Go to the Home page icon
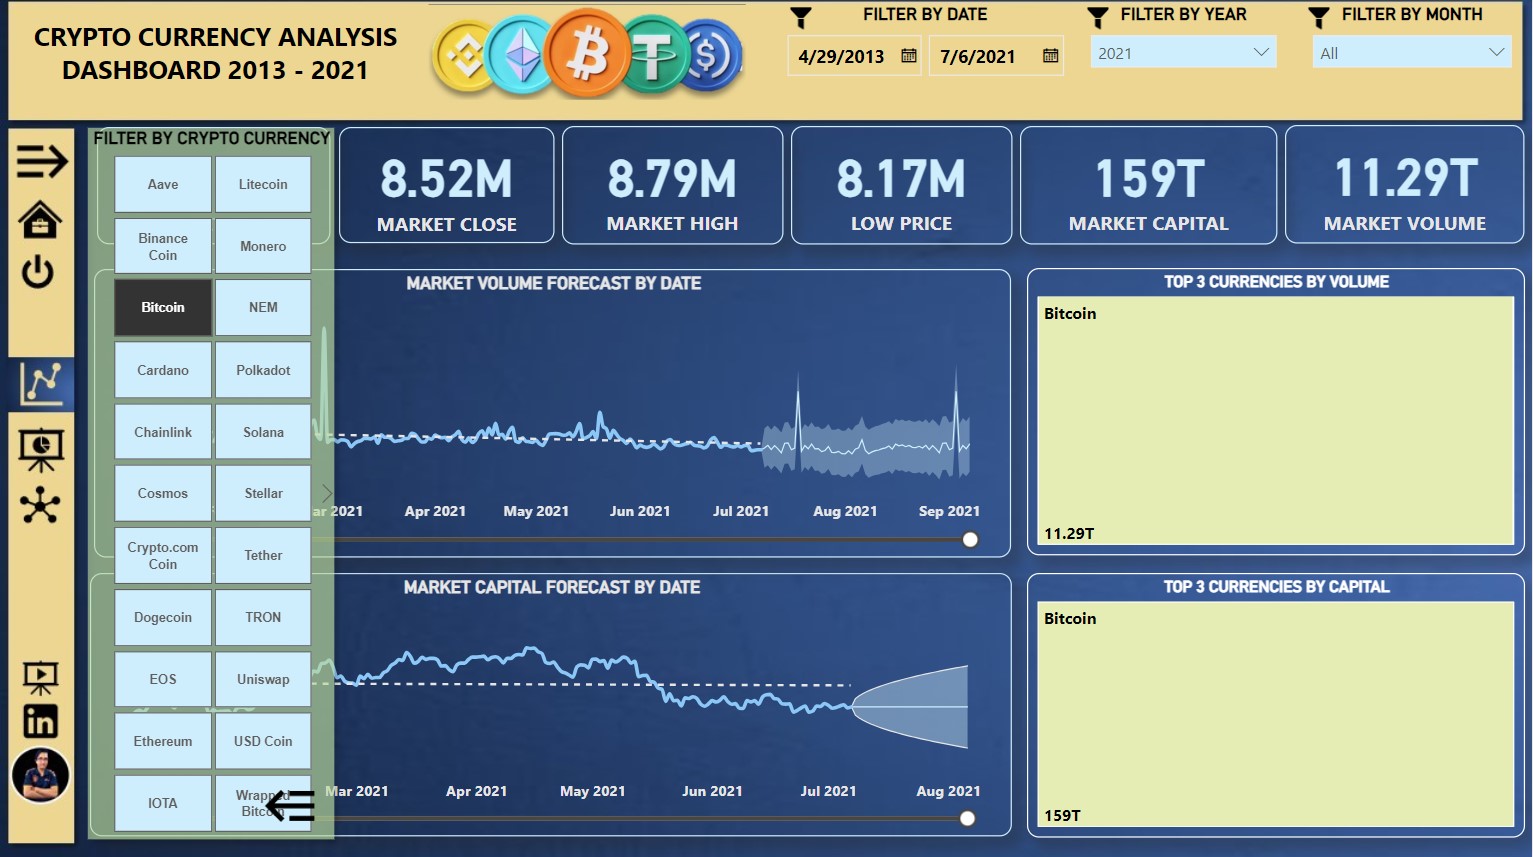This screenshot has height=857, width=1533. [40, 219]
